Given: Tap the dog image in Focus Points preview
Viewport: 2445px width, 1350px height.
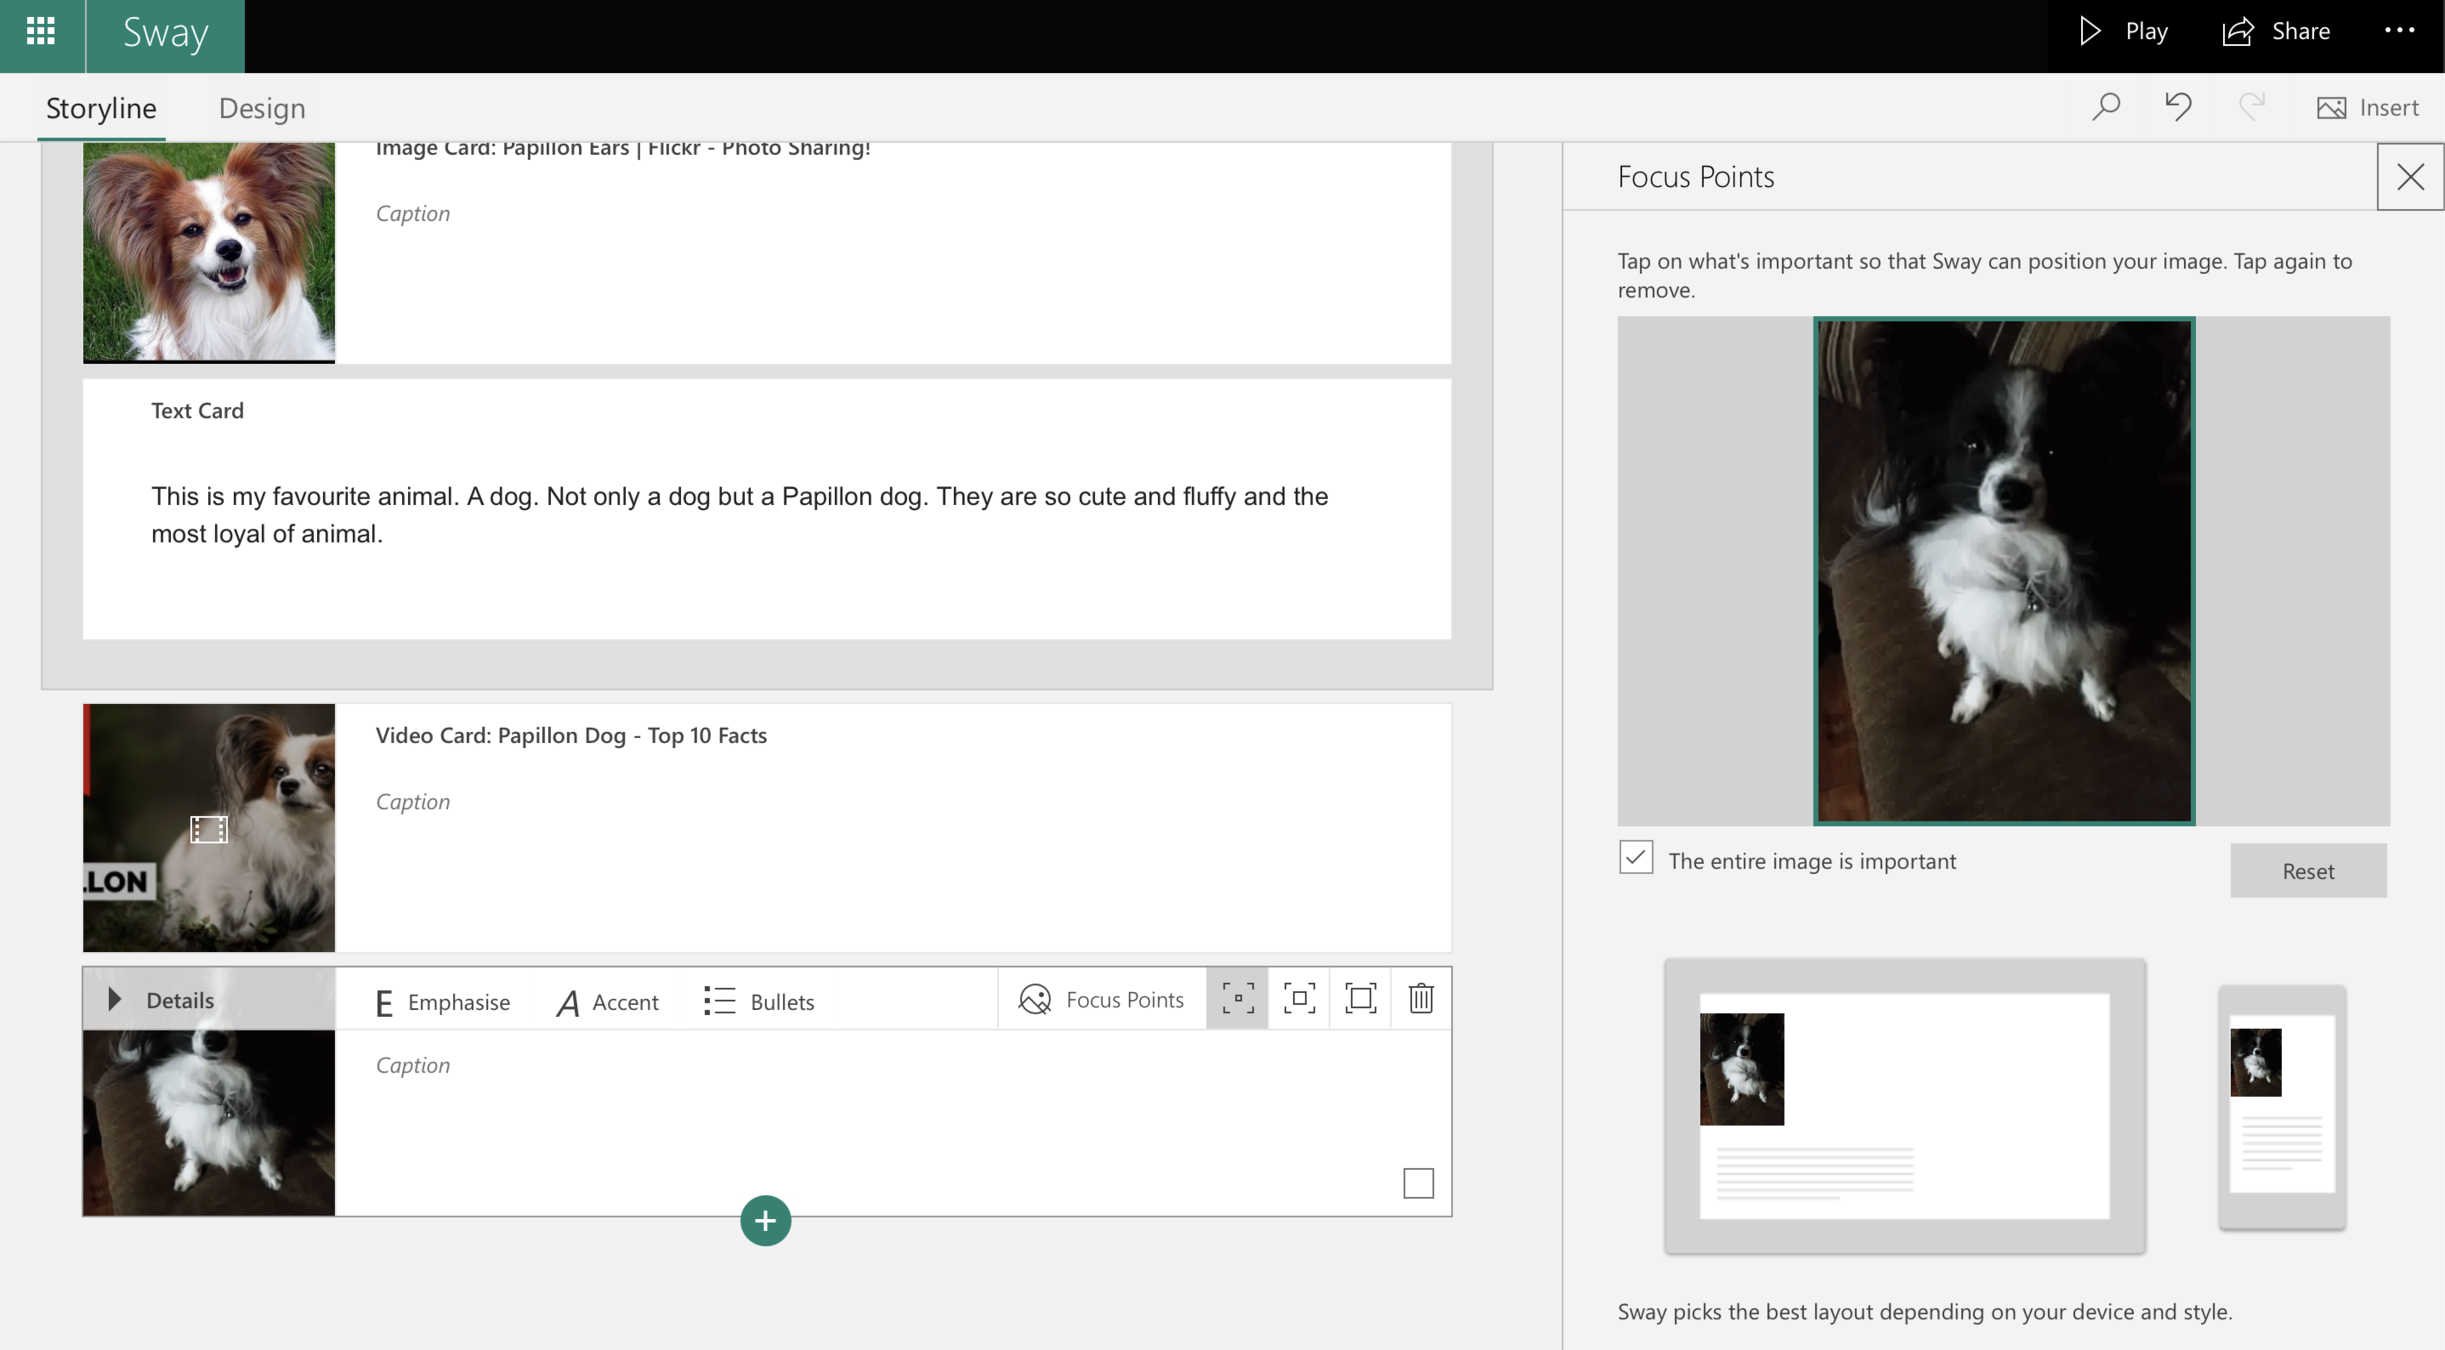Looking at the screenshot, I should pos(2003,571).
